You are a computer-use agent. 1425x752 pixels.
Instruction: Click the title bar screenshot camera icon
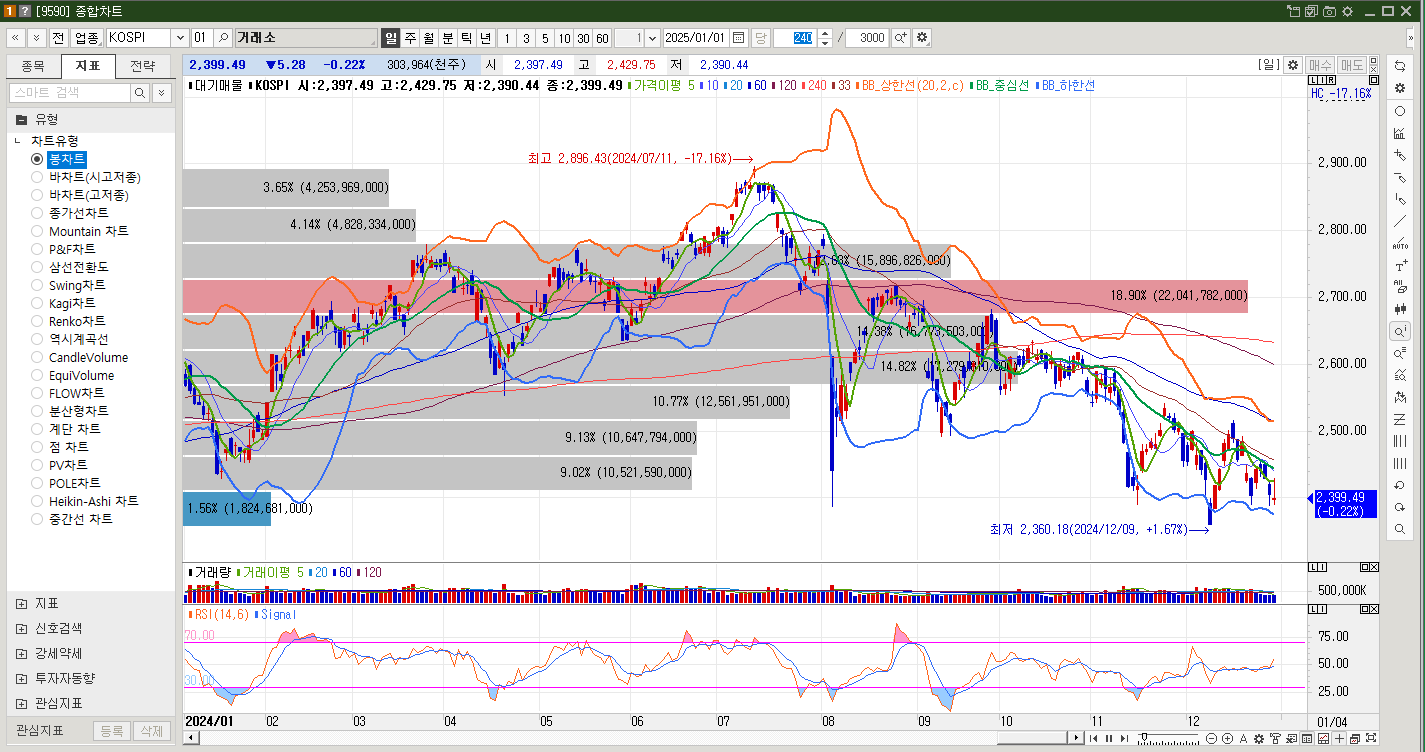[x=1329, y=11]
